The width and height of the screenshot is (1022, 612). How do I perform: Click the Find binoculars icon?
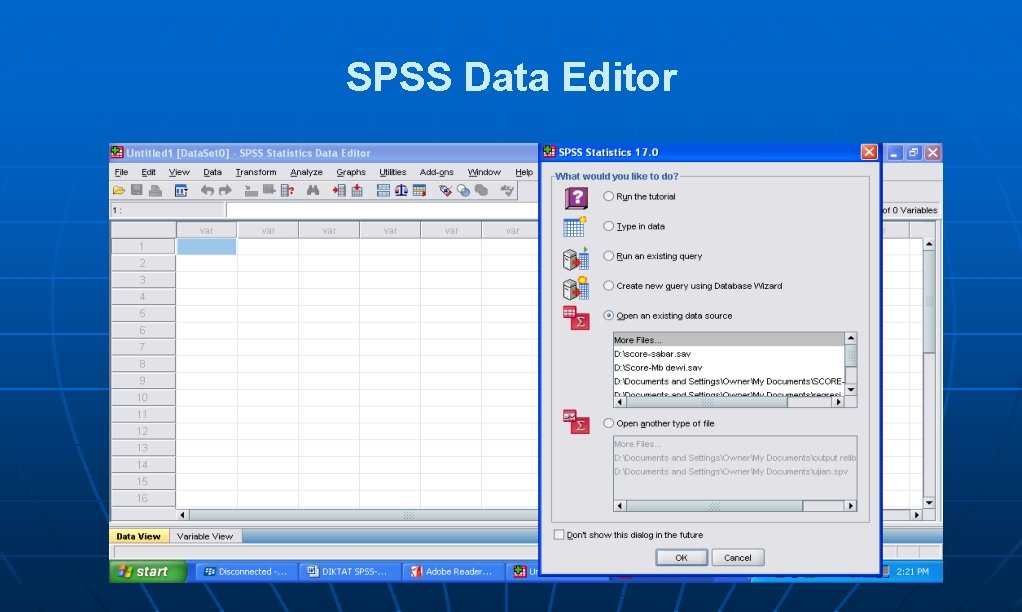pyautogui.click(x=313, y=190)
